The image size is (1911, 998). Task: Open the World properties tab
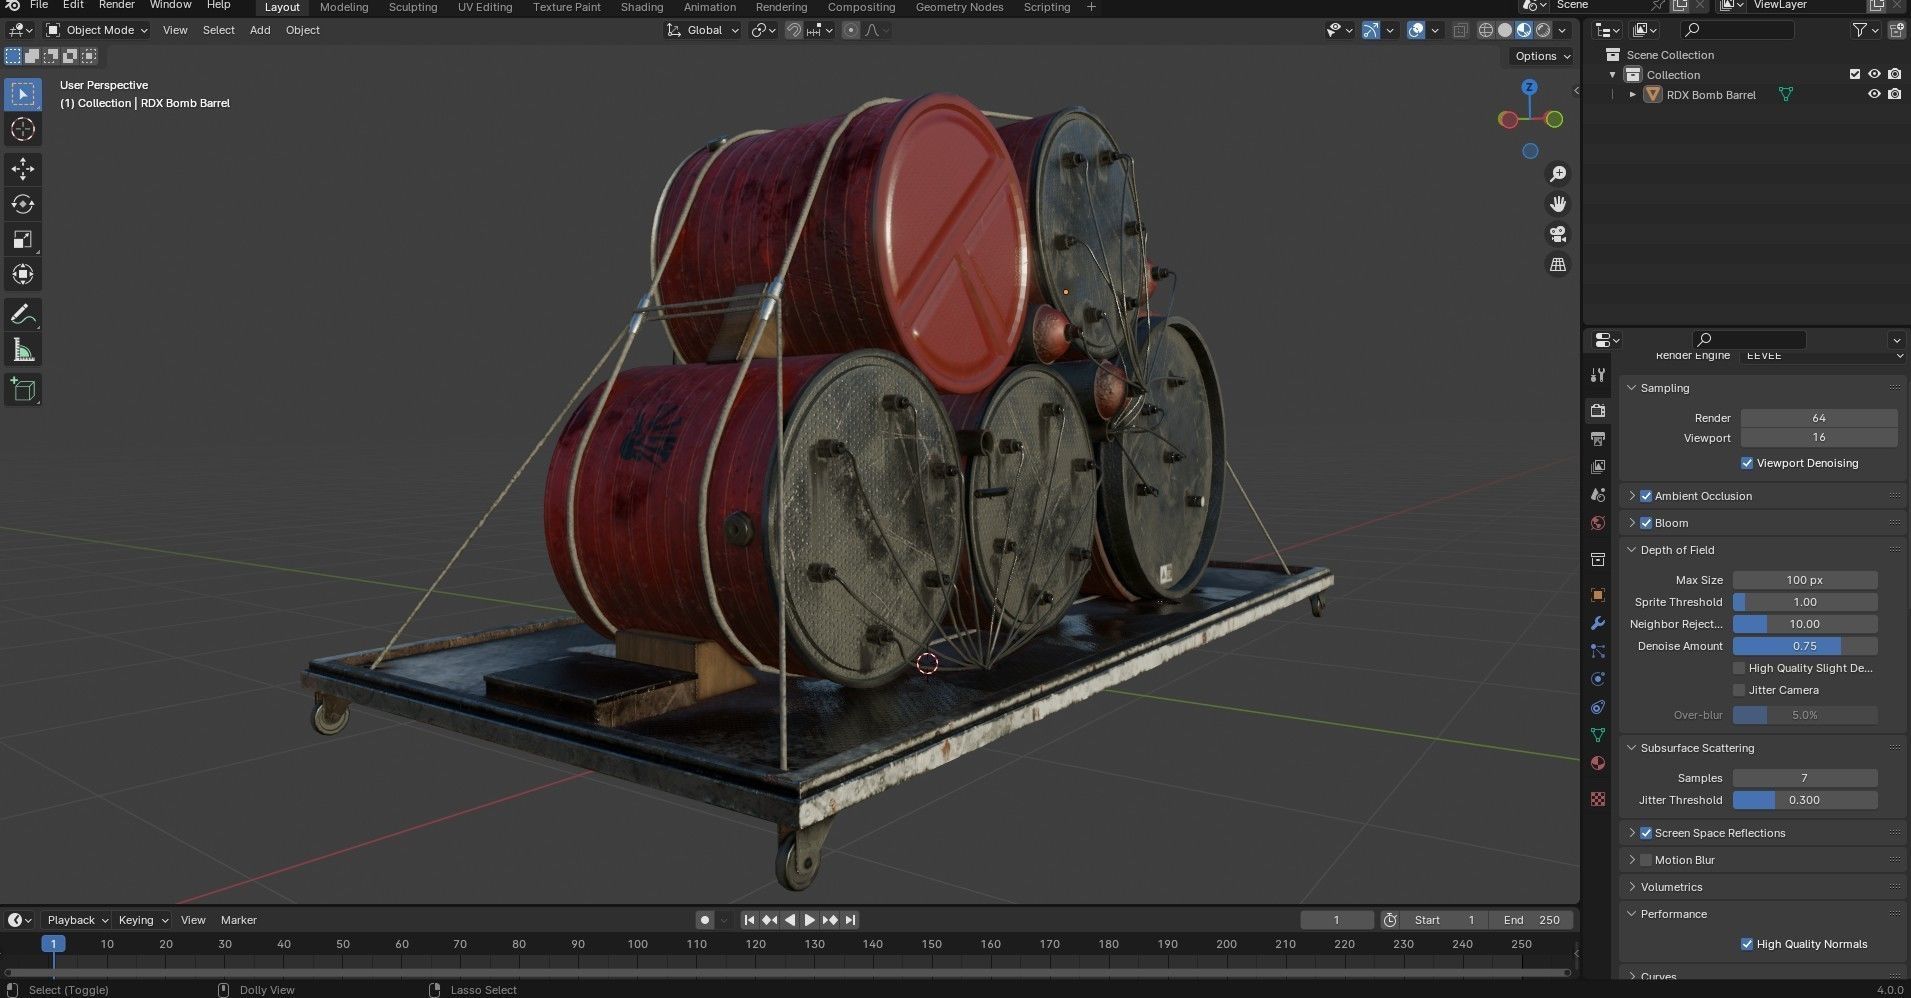tap(1598, 523)
